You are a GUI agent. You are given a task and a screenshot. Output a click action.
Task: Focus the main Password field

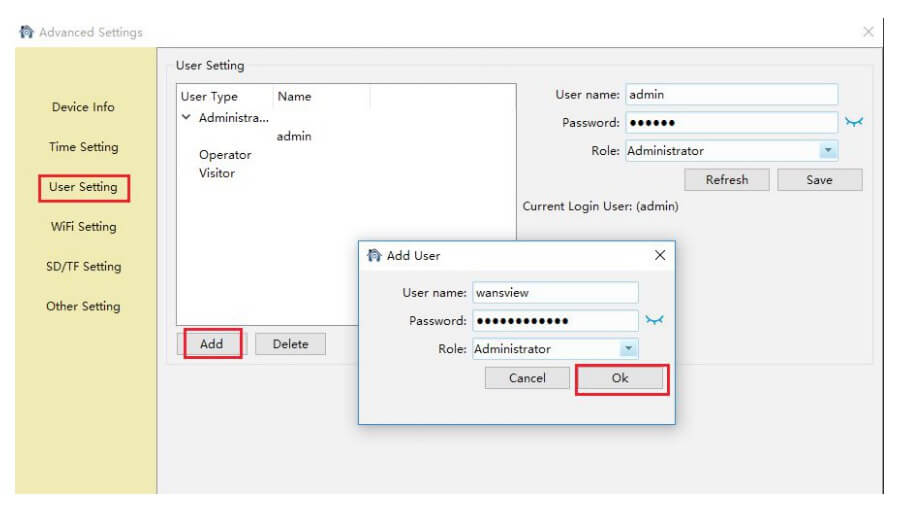(731, 123)
